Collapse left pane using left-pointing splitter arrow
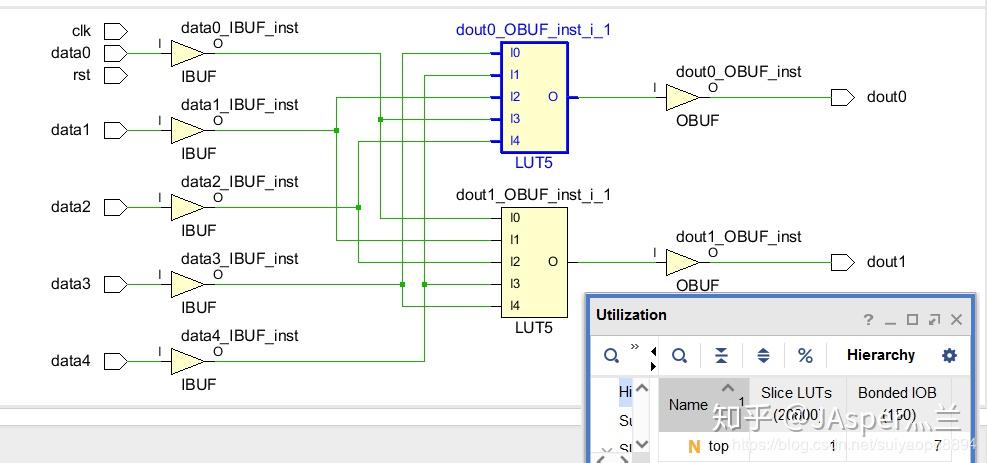The image size is (987, 463). (x=653, y=351)
